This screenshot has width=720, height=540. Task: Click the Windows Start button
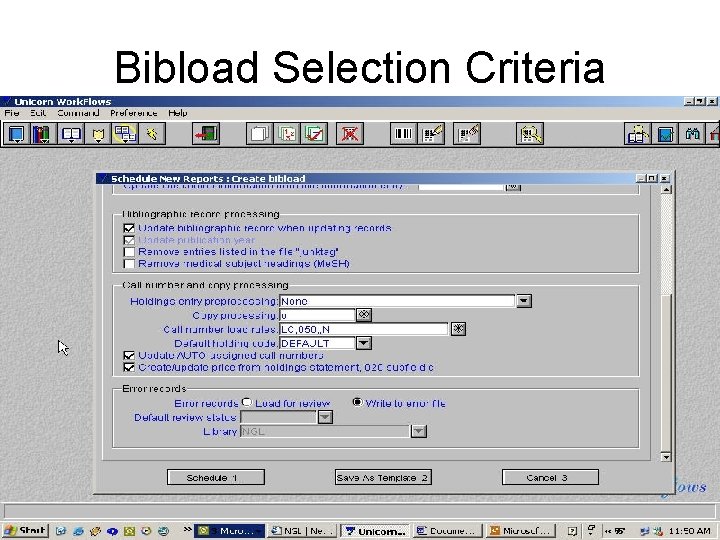26,531
